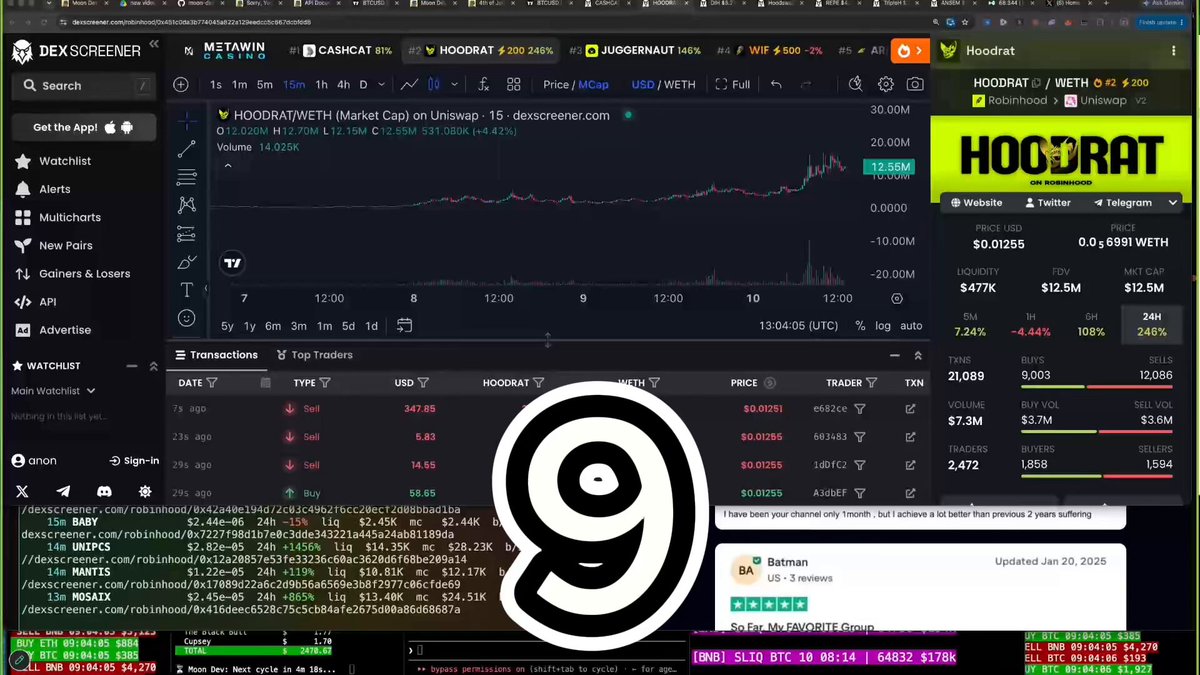
Task: Undo the last chart action
Action: pos(776,85)
